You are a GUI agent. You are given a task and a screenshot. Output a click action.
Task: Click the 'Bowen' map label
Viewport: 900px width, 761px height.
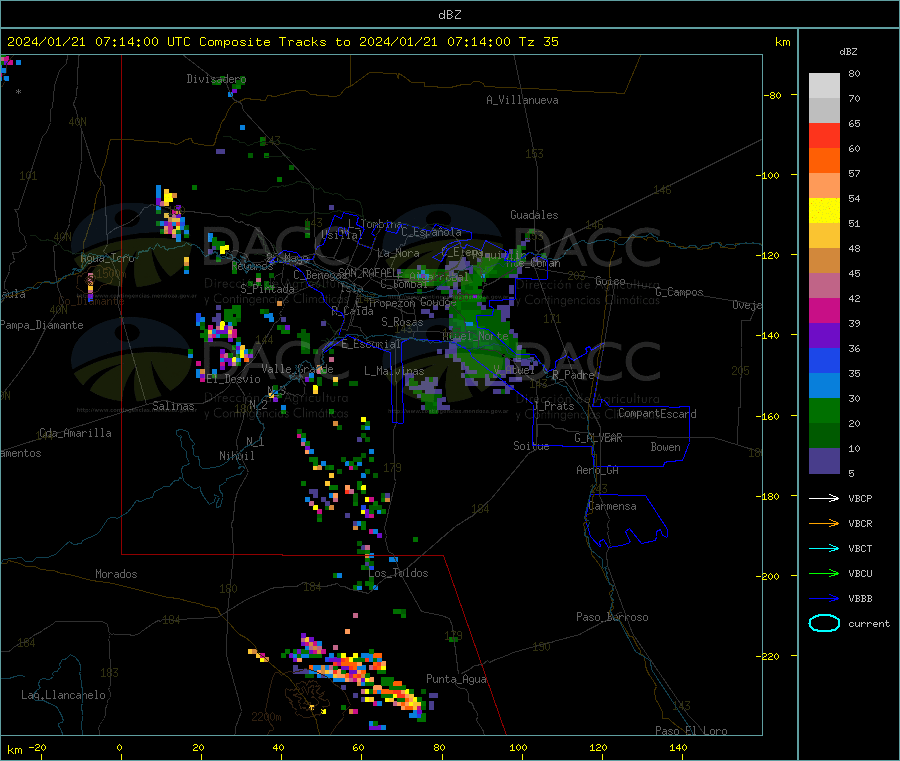tap(665, 447)
